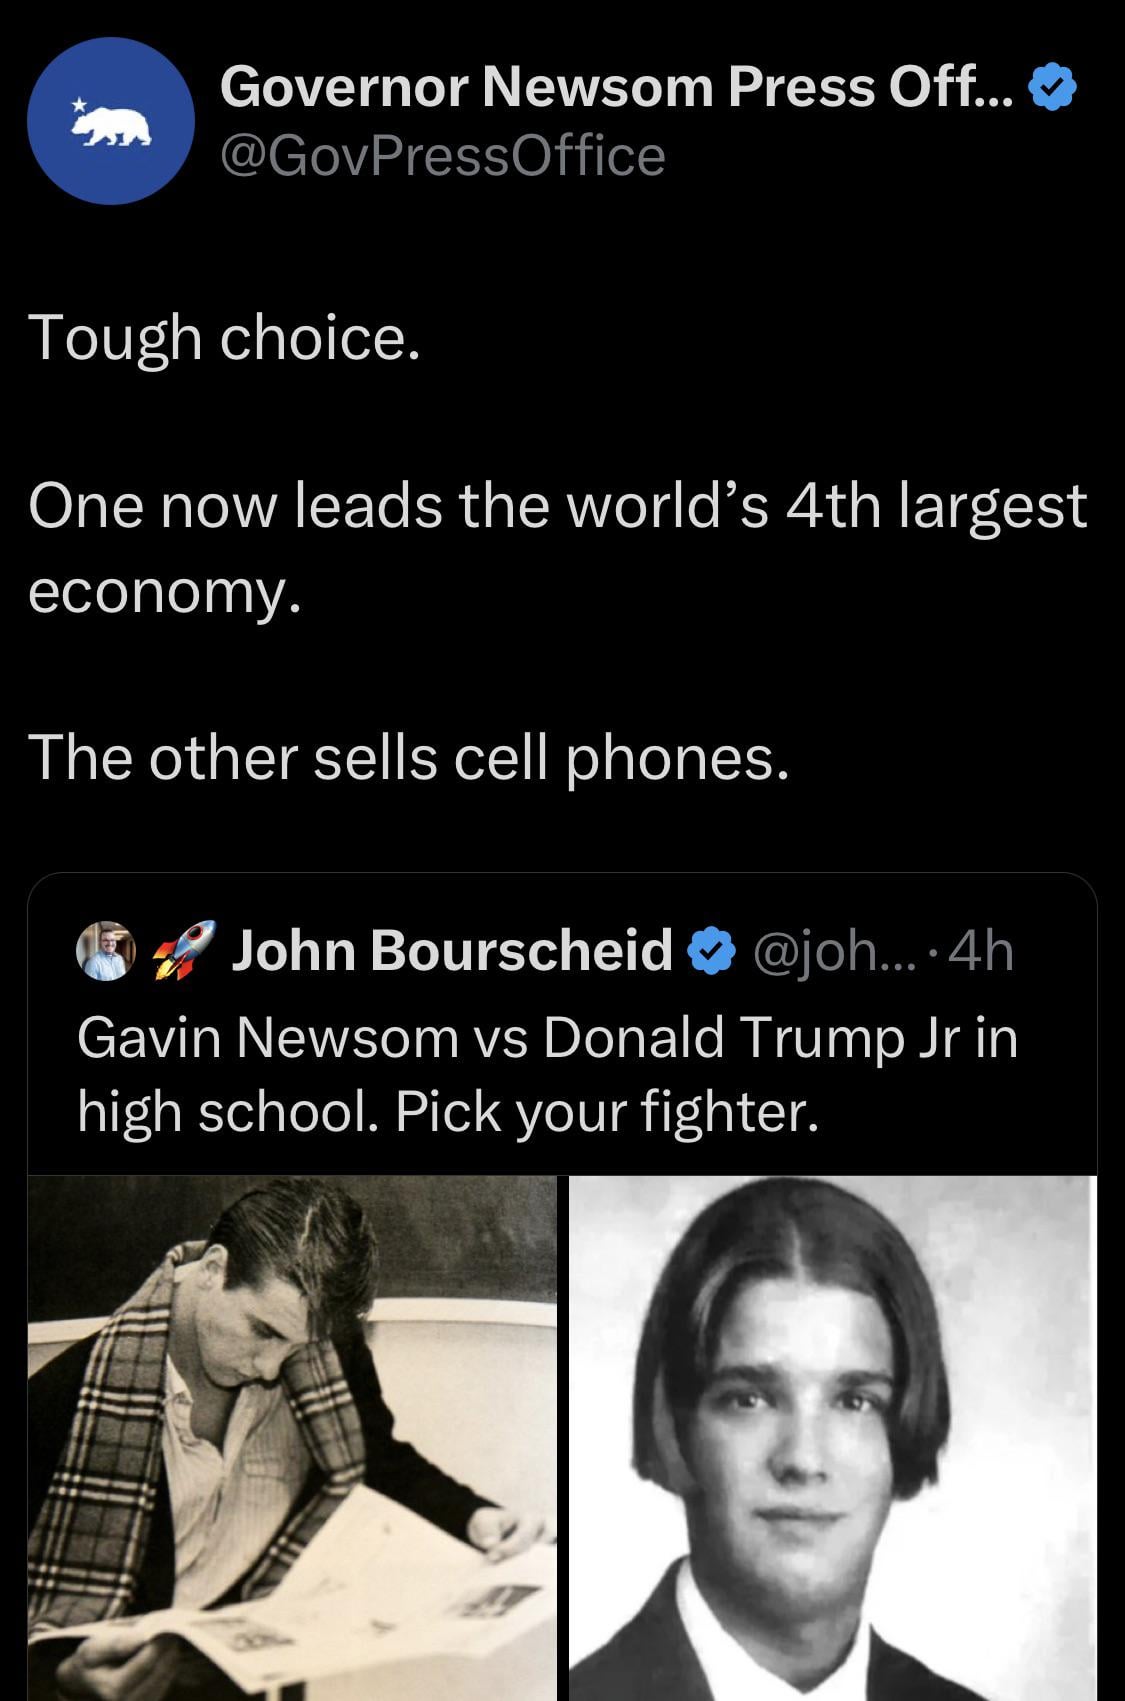
Task: View the left photo with plaid scarf
Action: click(x=292, y=1438)
